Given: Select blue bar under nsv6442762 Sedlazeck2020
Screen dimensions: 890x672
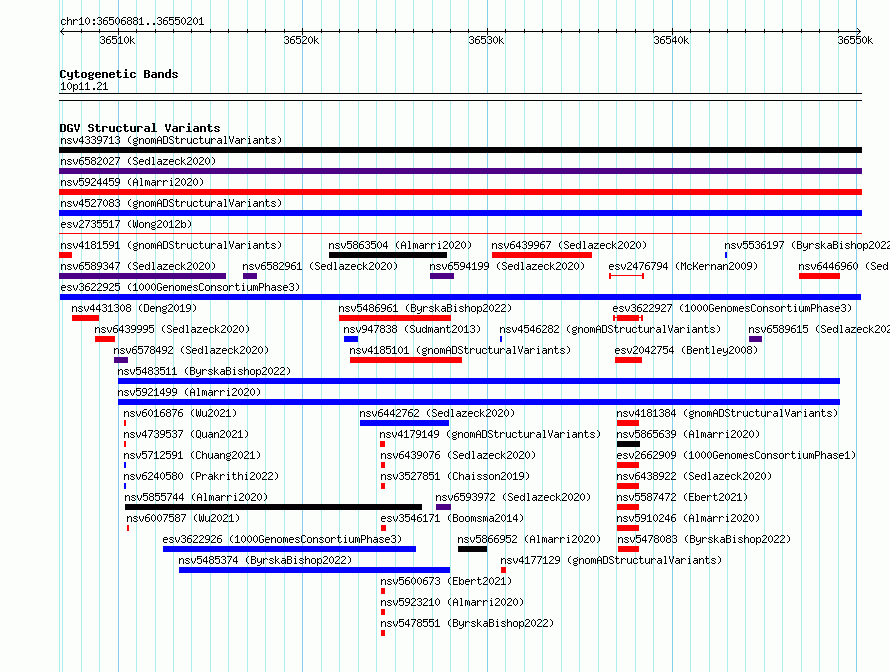Looking at the screenshot, I should pyautogui.click(x=404, y=423).
